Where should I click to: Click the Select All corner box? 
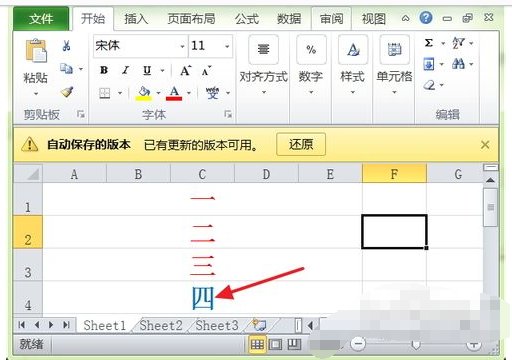pos(28,173)
